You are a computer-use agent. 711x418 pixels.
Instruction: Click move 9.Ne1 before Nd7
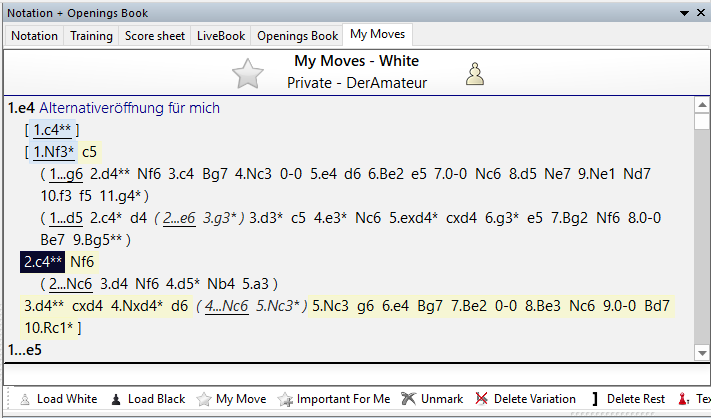tap(596, 174)
